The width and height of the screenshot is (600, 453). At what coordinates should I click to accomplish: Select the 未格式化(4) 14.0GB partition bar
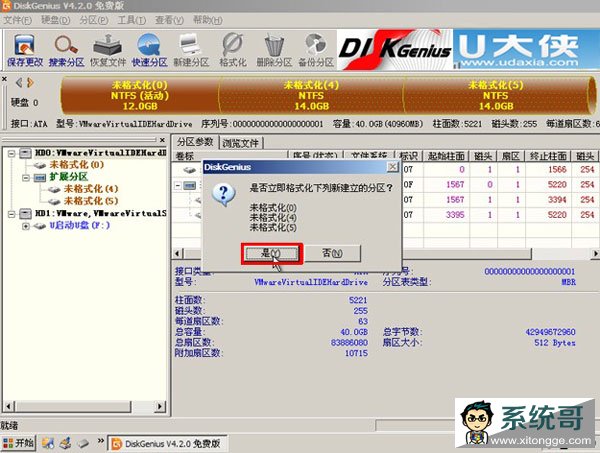click(311, 95)
